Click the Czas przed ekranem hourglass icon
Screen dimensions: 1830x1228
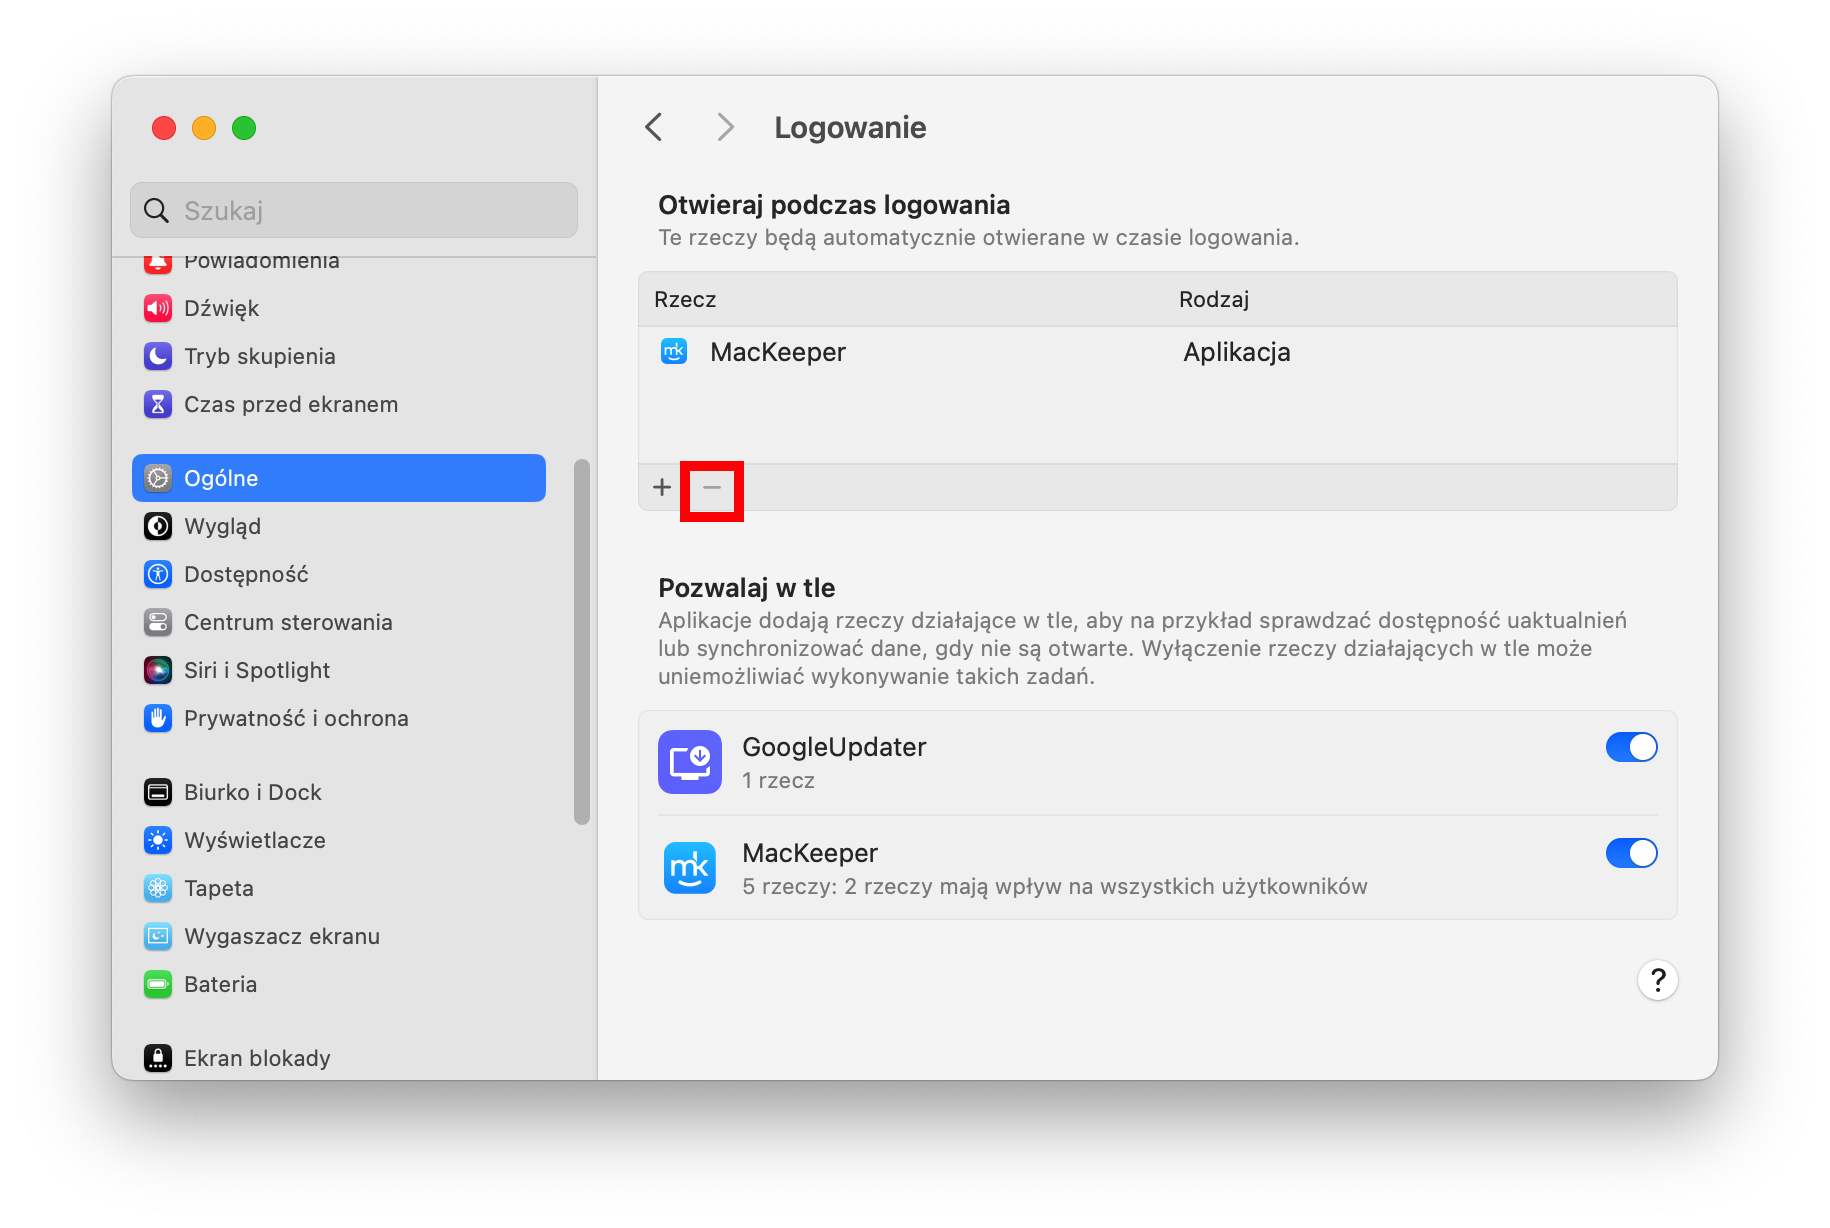tap(158, 404)
